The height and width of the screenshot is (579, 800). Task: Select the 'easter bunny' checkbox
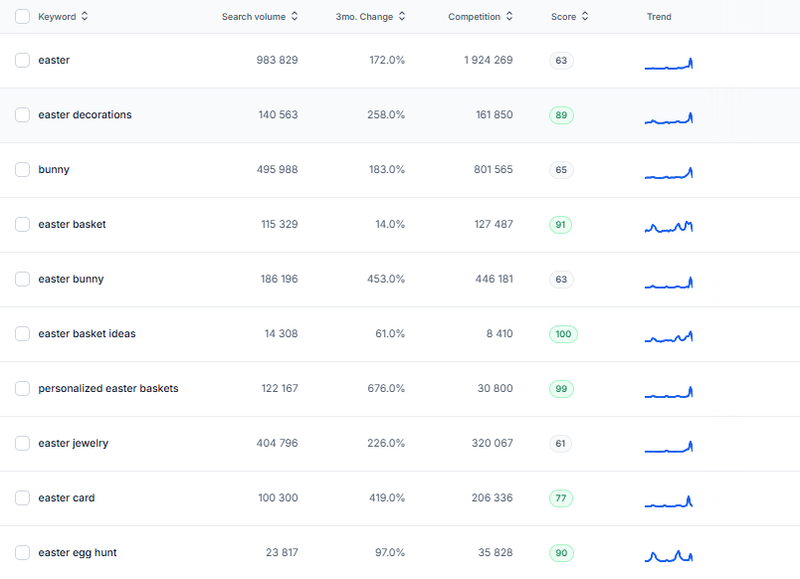[22, 279]
